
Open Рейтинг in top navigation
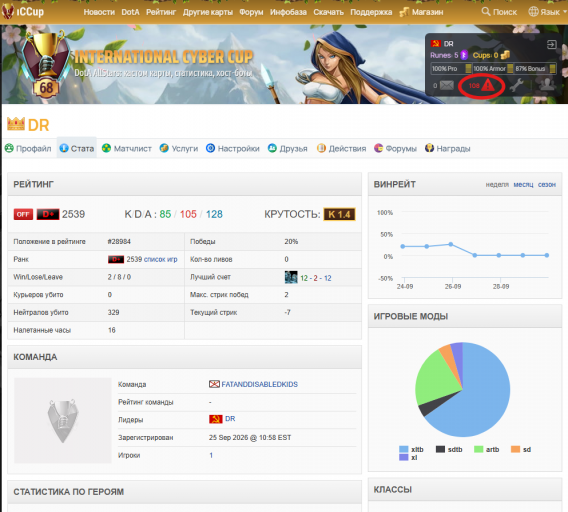point(161,12)
